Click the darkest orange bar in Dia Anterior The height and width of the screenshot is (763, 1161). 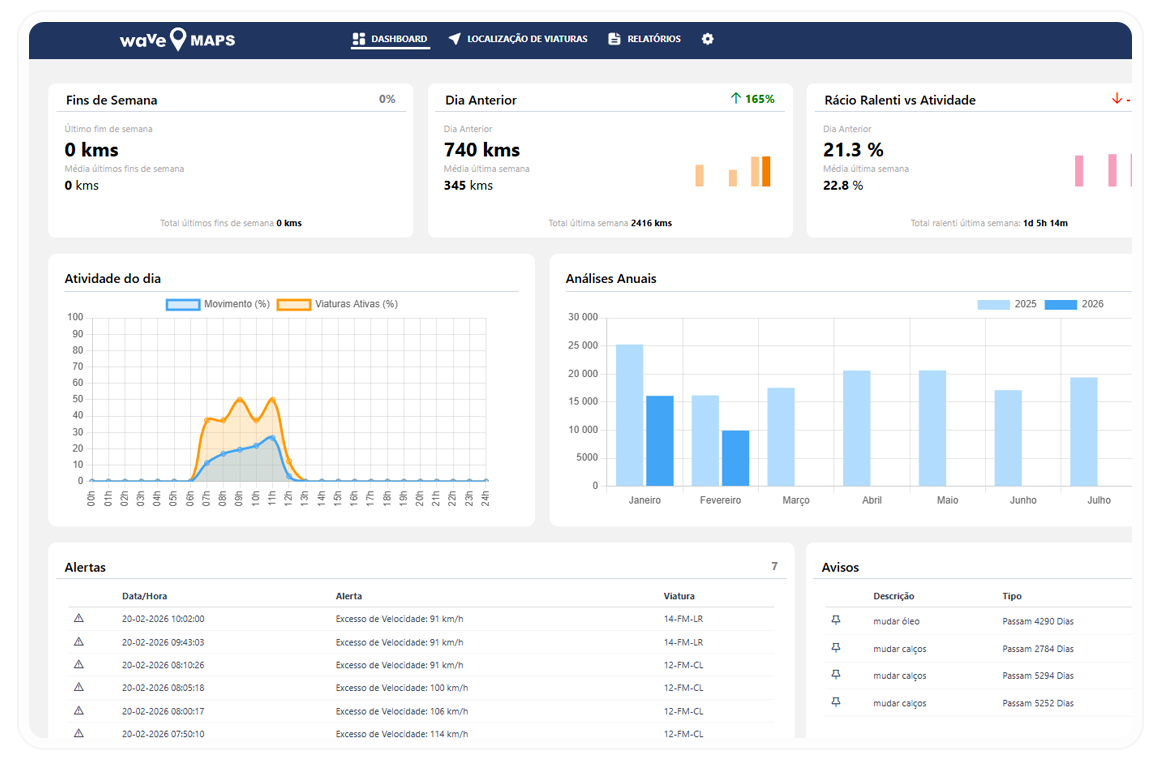(766, 172)
